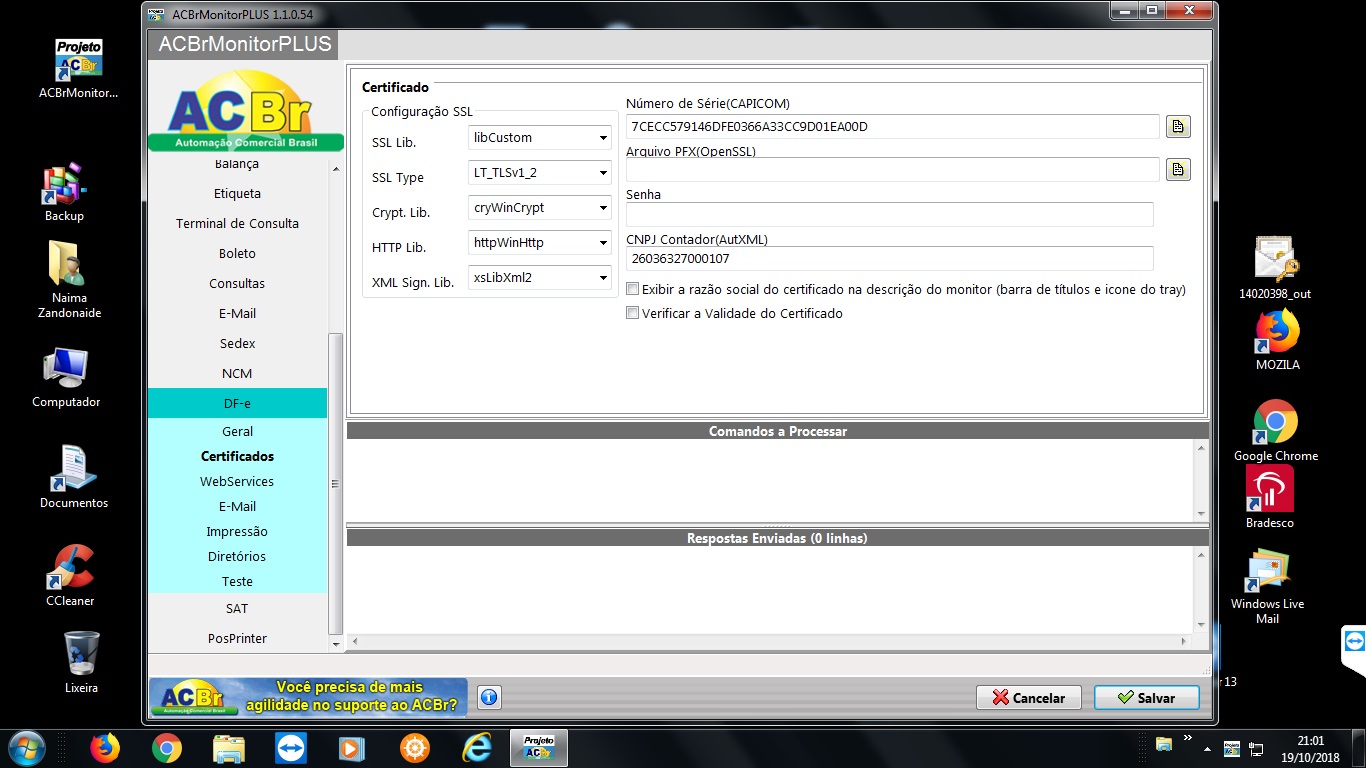
Task: Open Chrome from taskbar
Action: (x=166, y=748)
